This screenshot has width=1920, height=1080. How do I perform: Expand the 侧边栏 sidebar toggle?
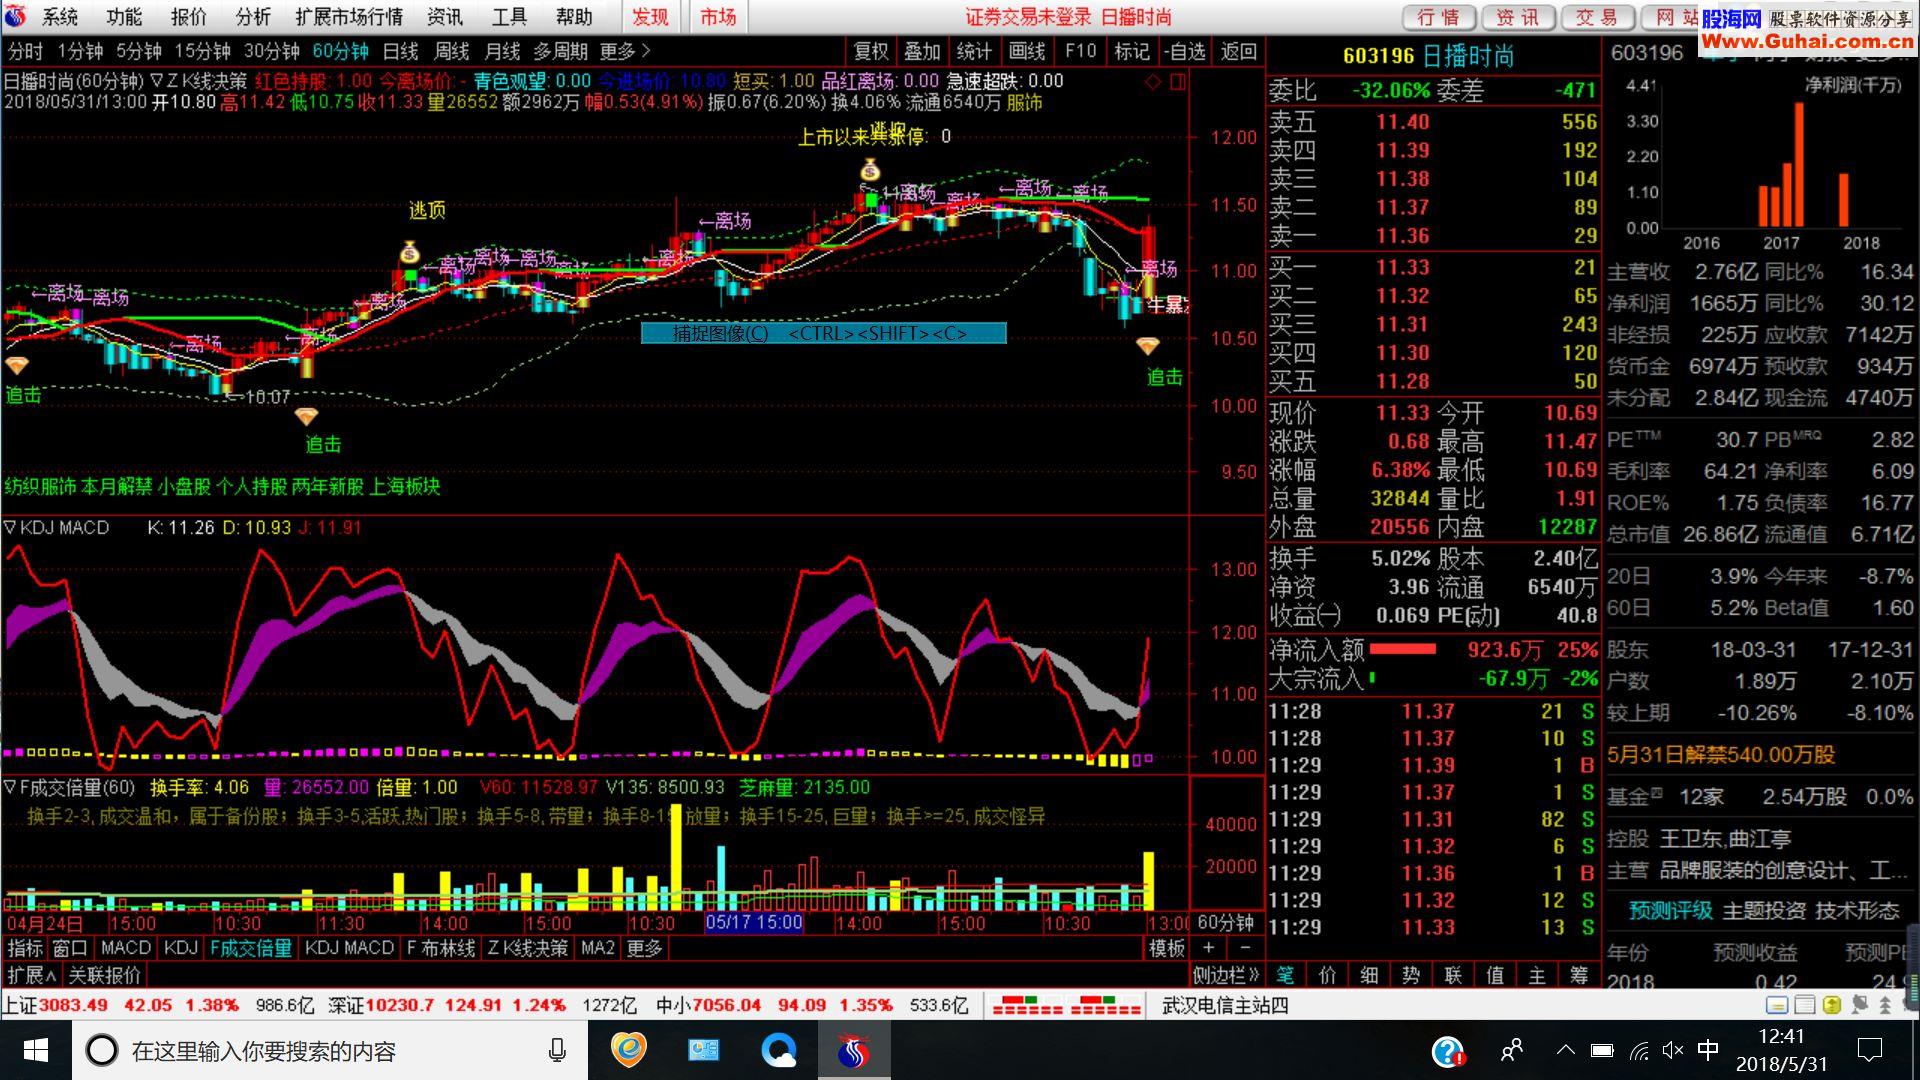[1226, 974]
